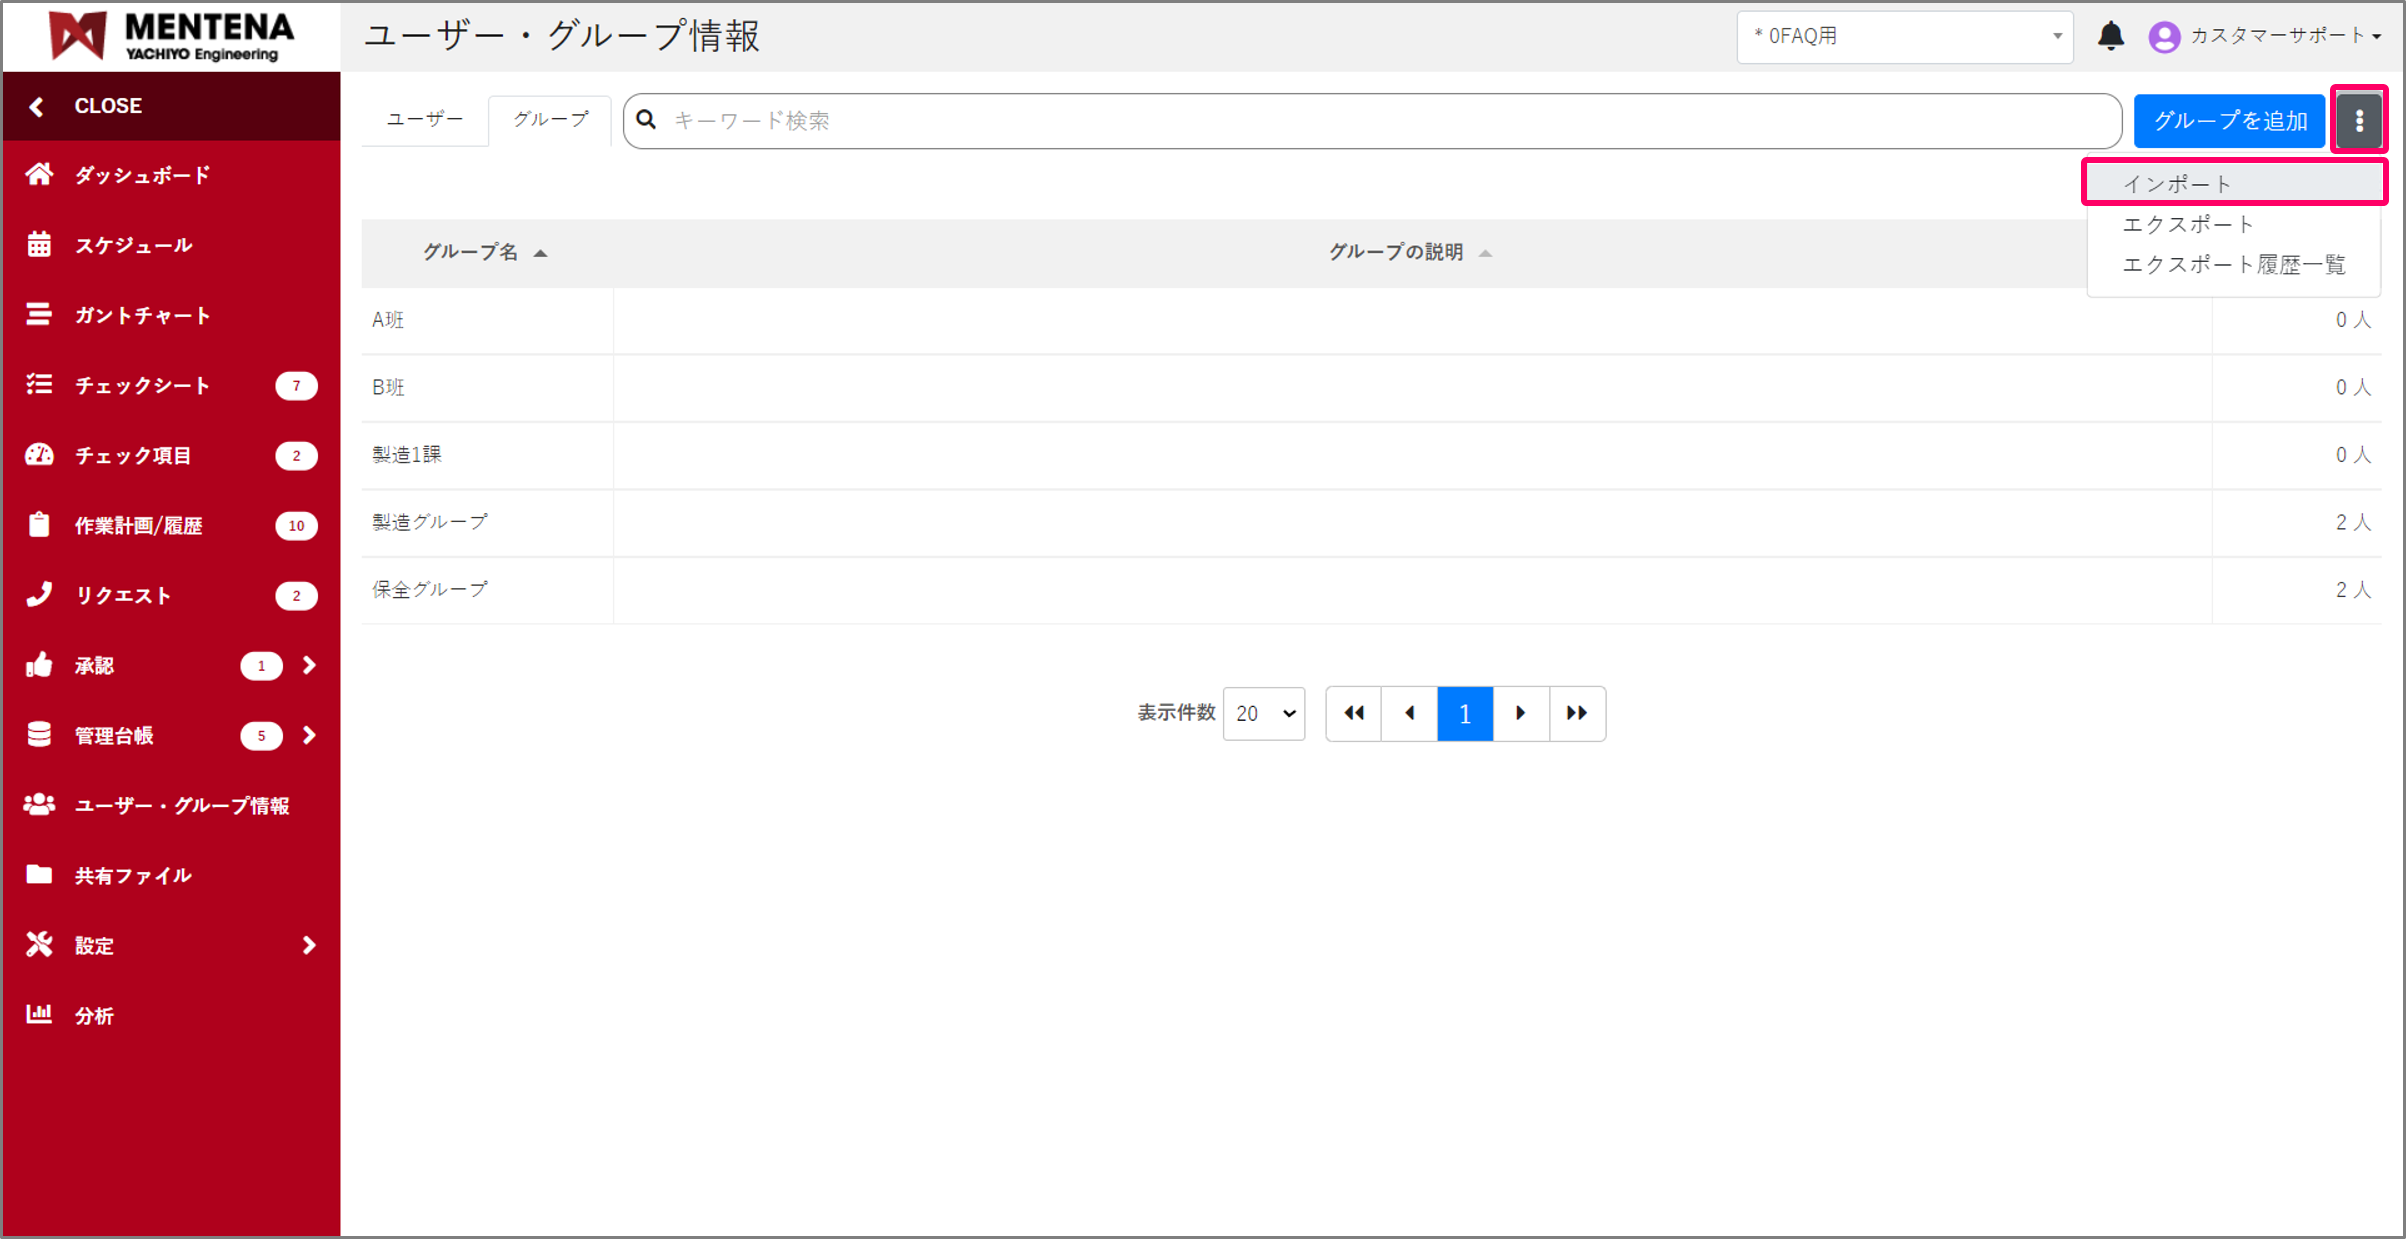Click the 分析 analysis icon

[39, 1015]
